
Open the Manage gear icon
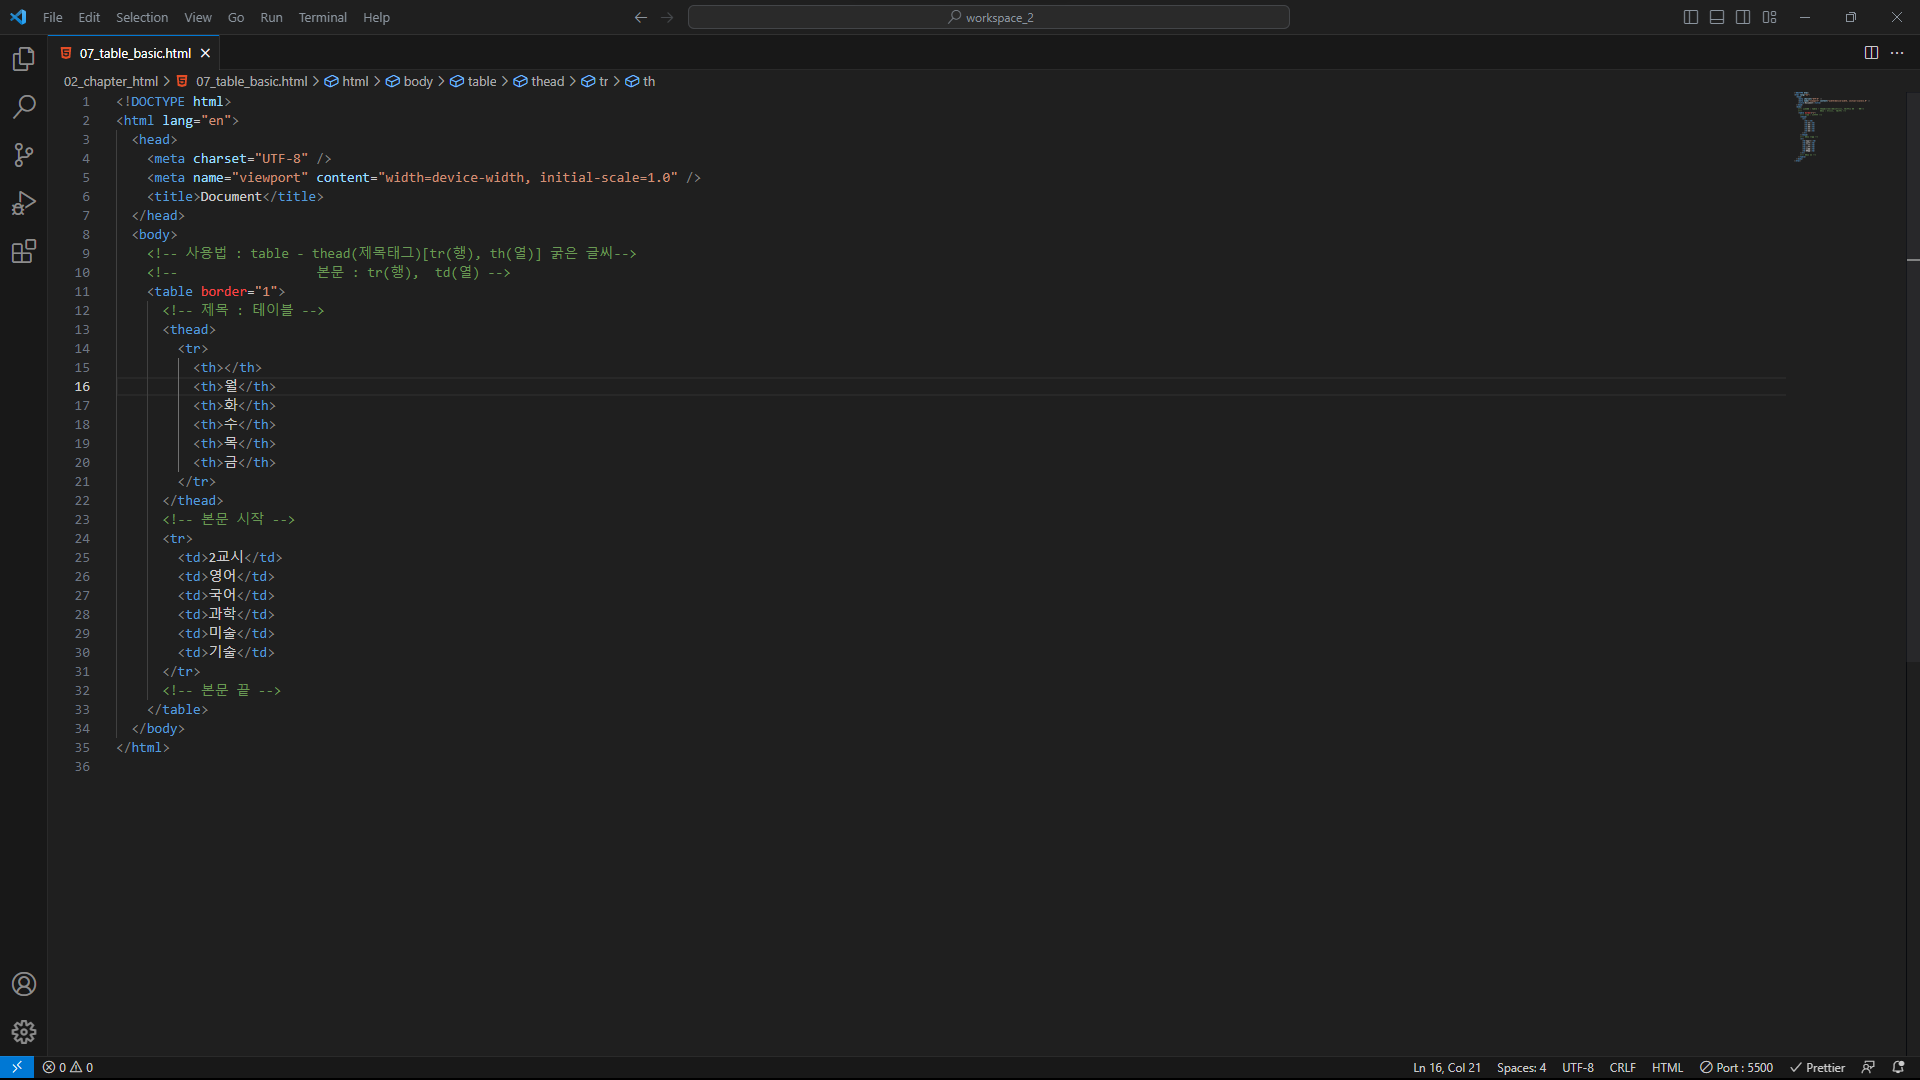(x=24, y=1032)
